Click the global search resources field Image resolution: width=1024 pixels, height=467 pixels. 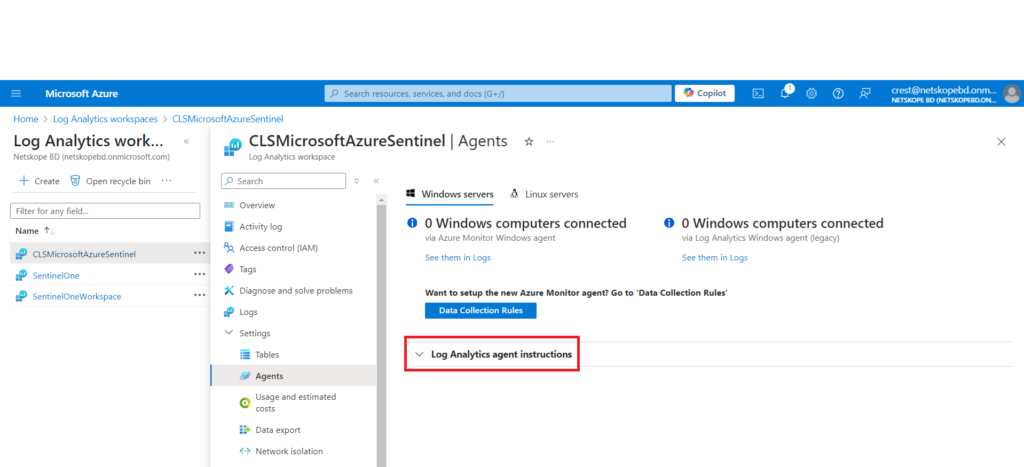click(x=498, y=93)
